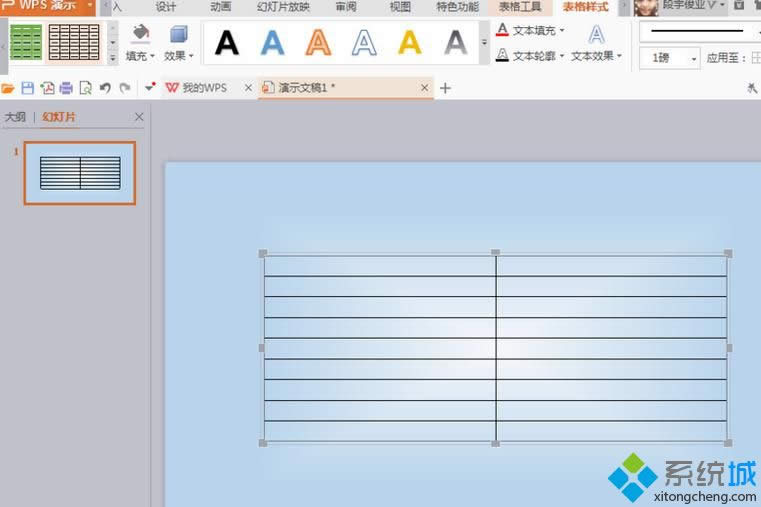Expand the text style gallery
The image size is (761, 507).
(x=484, y=43)
